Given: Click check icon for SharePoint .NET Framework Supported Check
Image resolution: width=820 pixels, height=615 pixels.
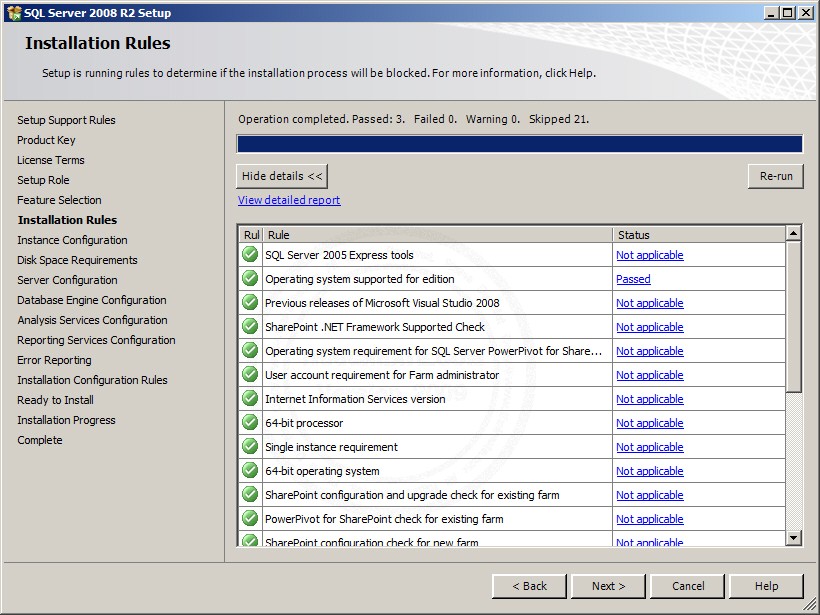Looking at the screenshot, I should [x=250, y=327].
